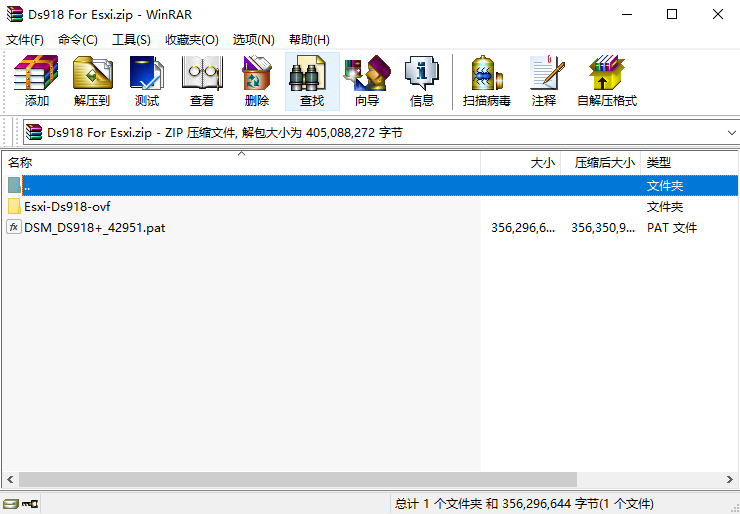Open the 帮助(H) menu
The width and height of the screenshot is (740, 514).
309,40
